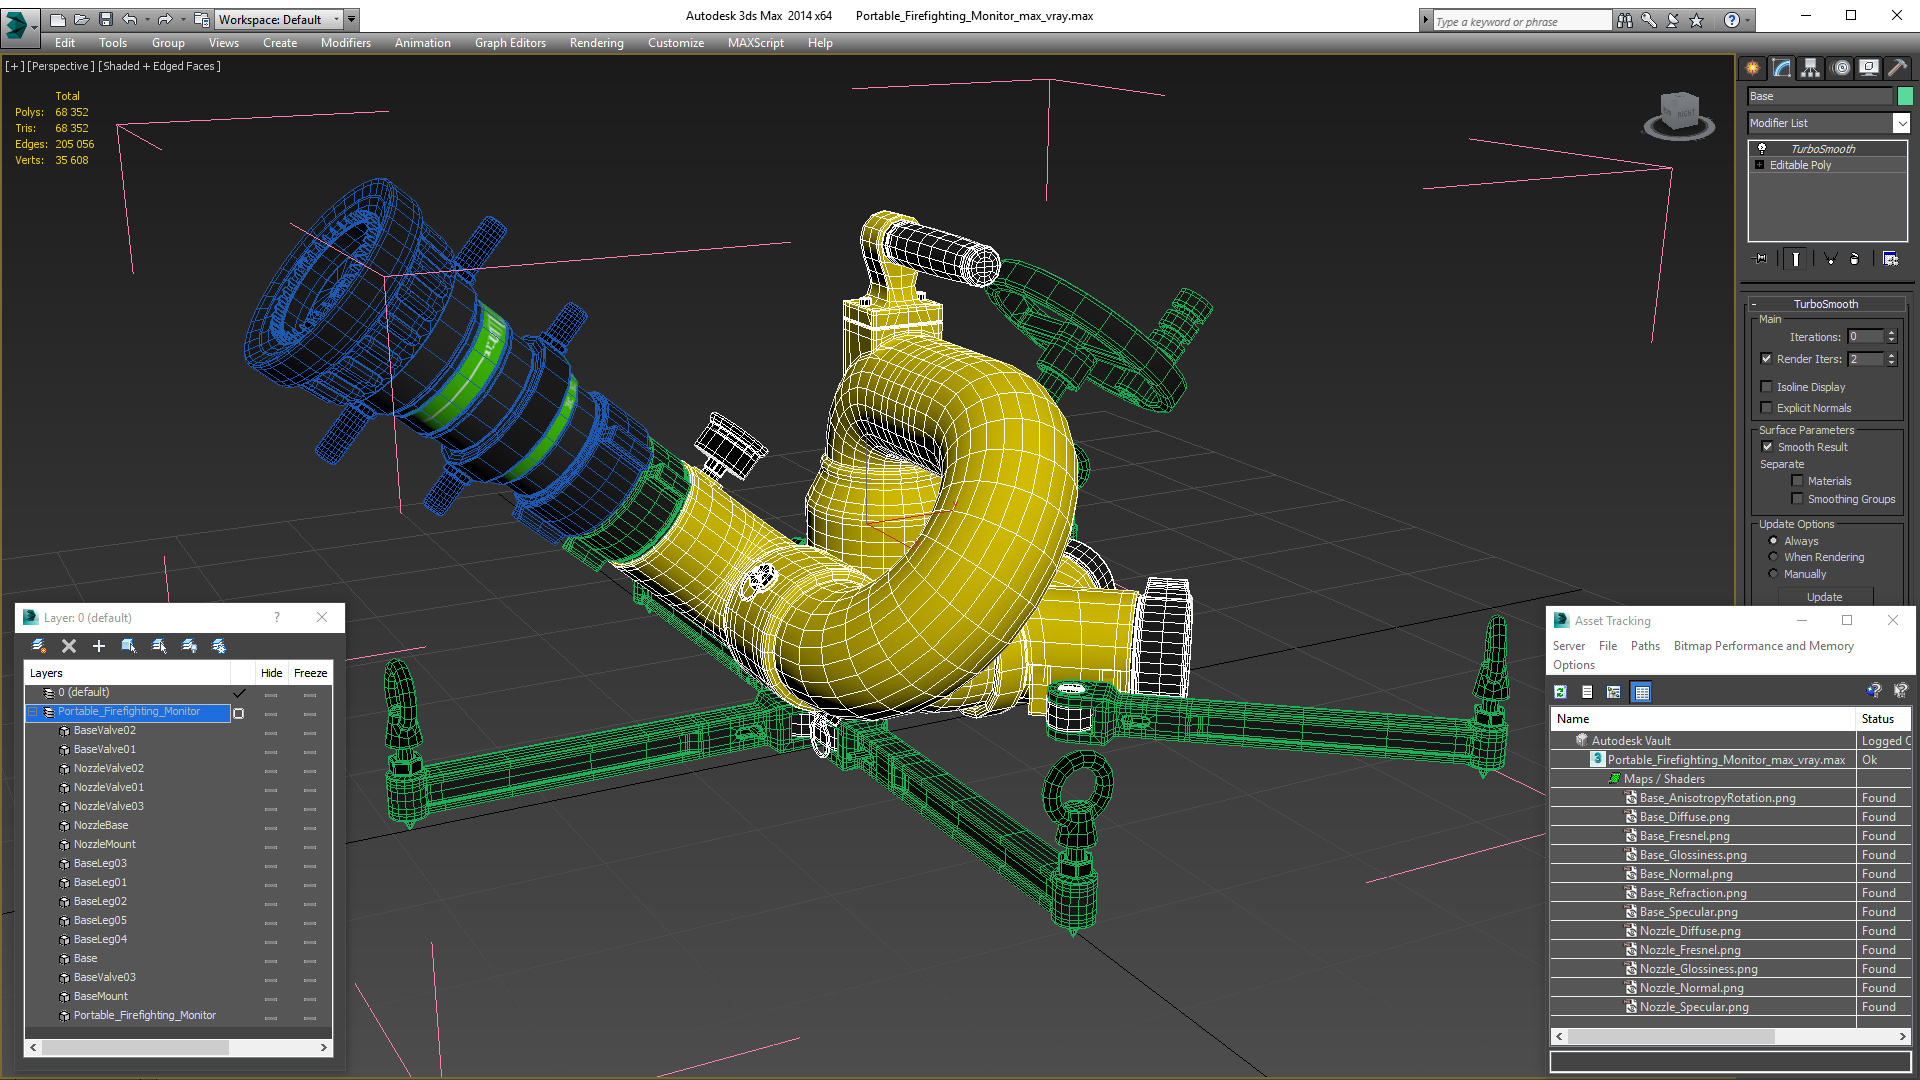Click Configure Modifier Sets icon
This screenshot has width=1920, height=1080.
1890,259
